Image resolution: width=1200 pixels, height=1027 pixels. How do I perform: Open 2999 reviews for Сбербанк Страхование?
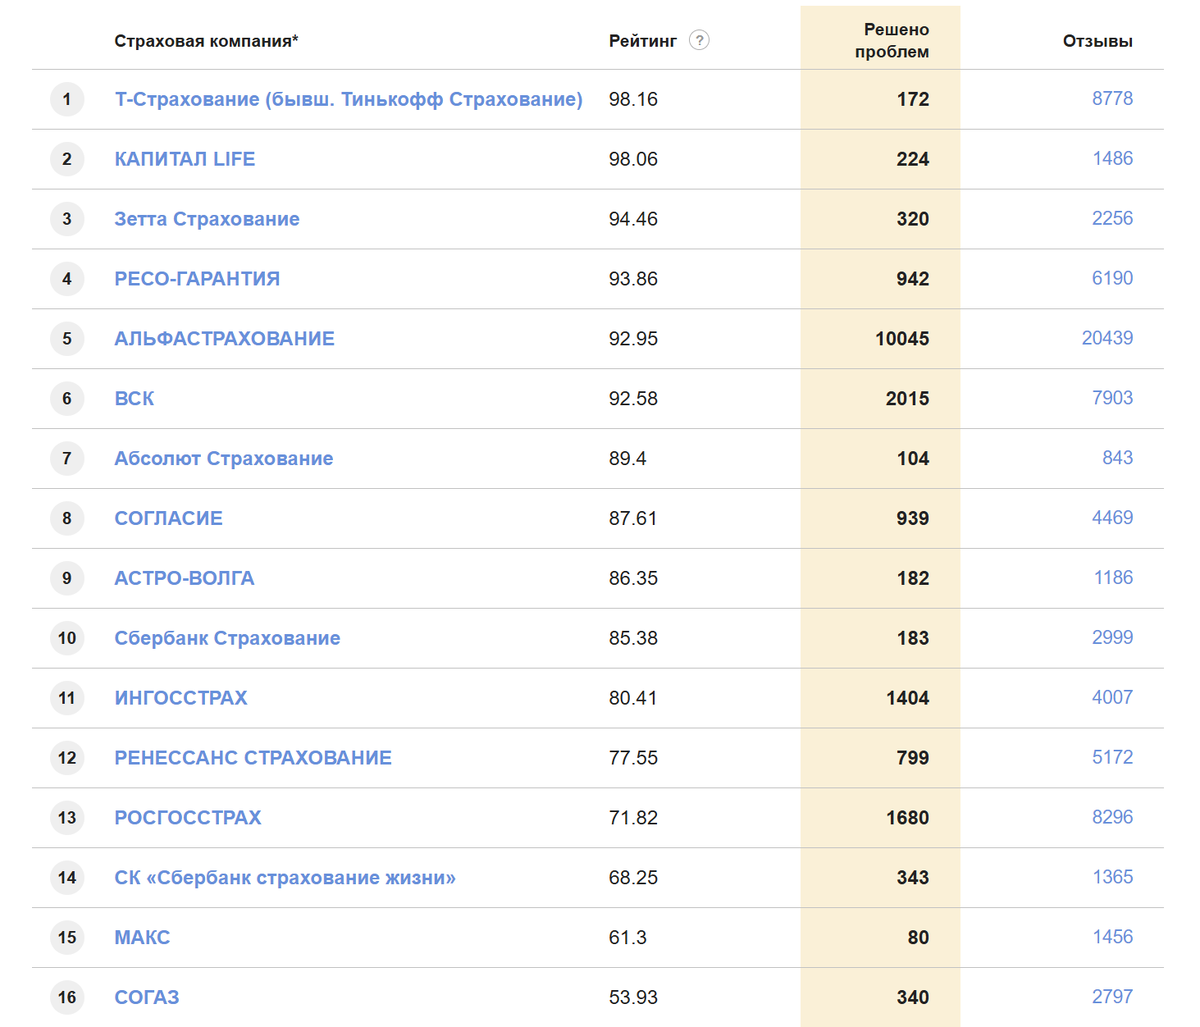coord(1112,638)
